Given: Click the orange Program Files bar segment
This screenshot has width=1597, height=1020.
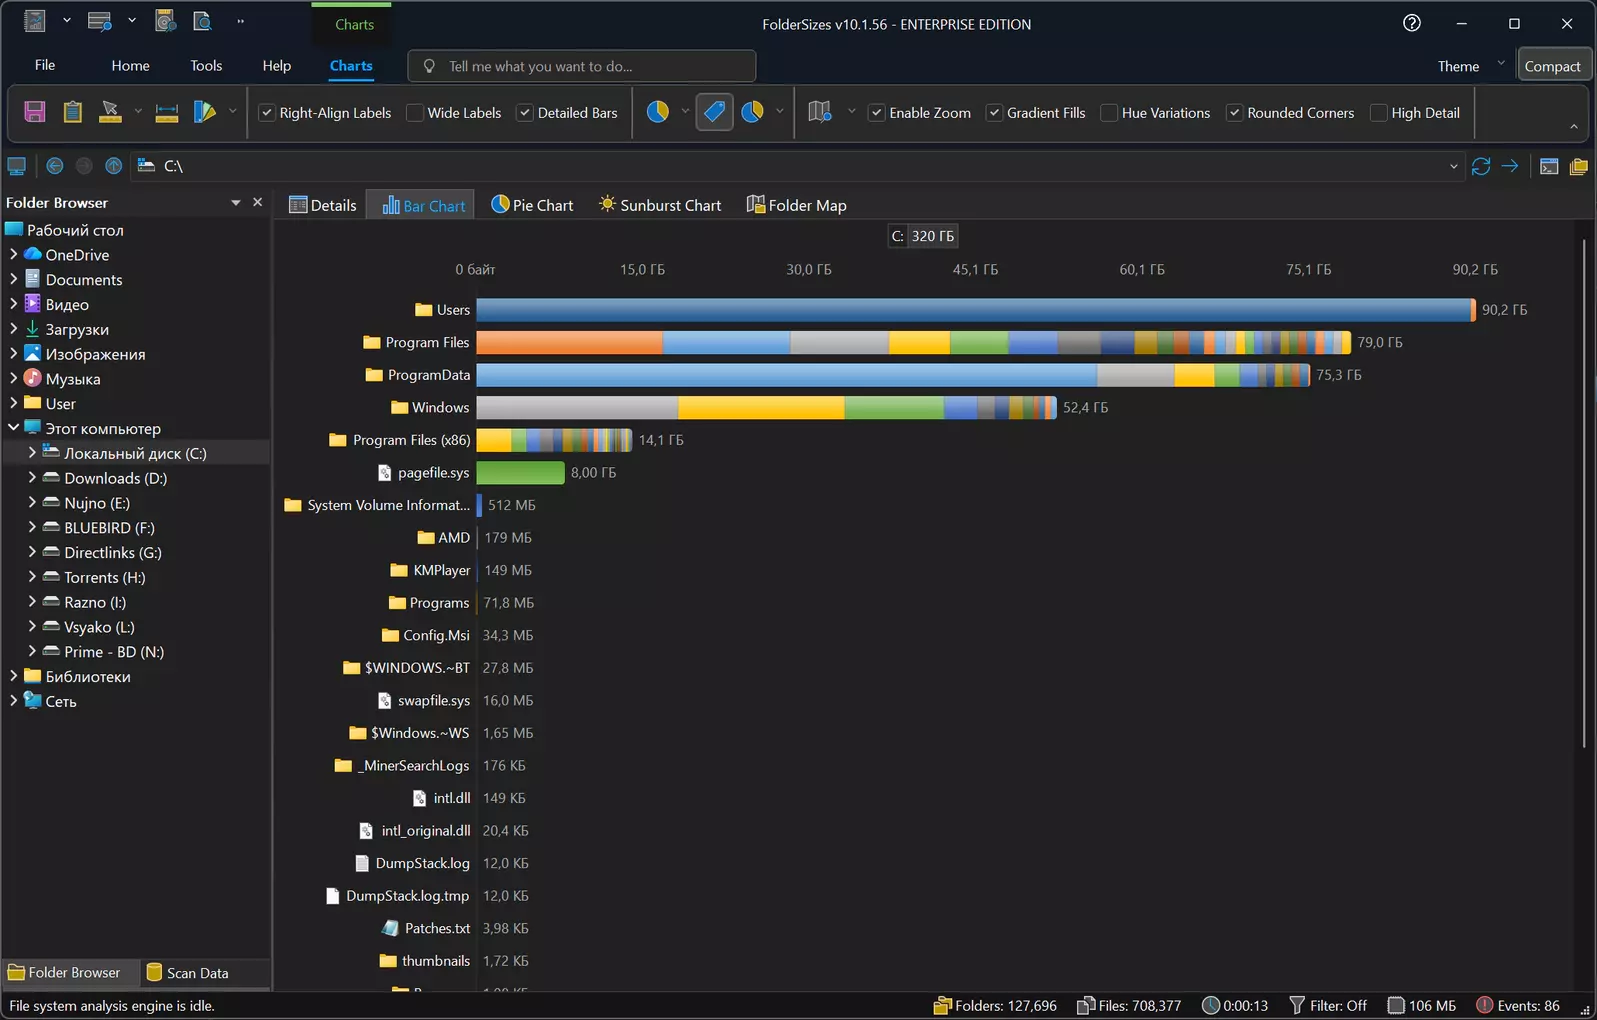Looking at the screenshot, I should click(569, 342).
